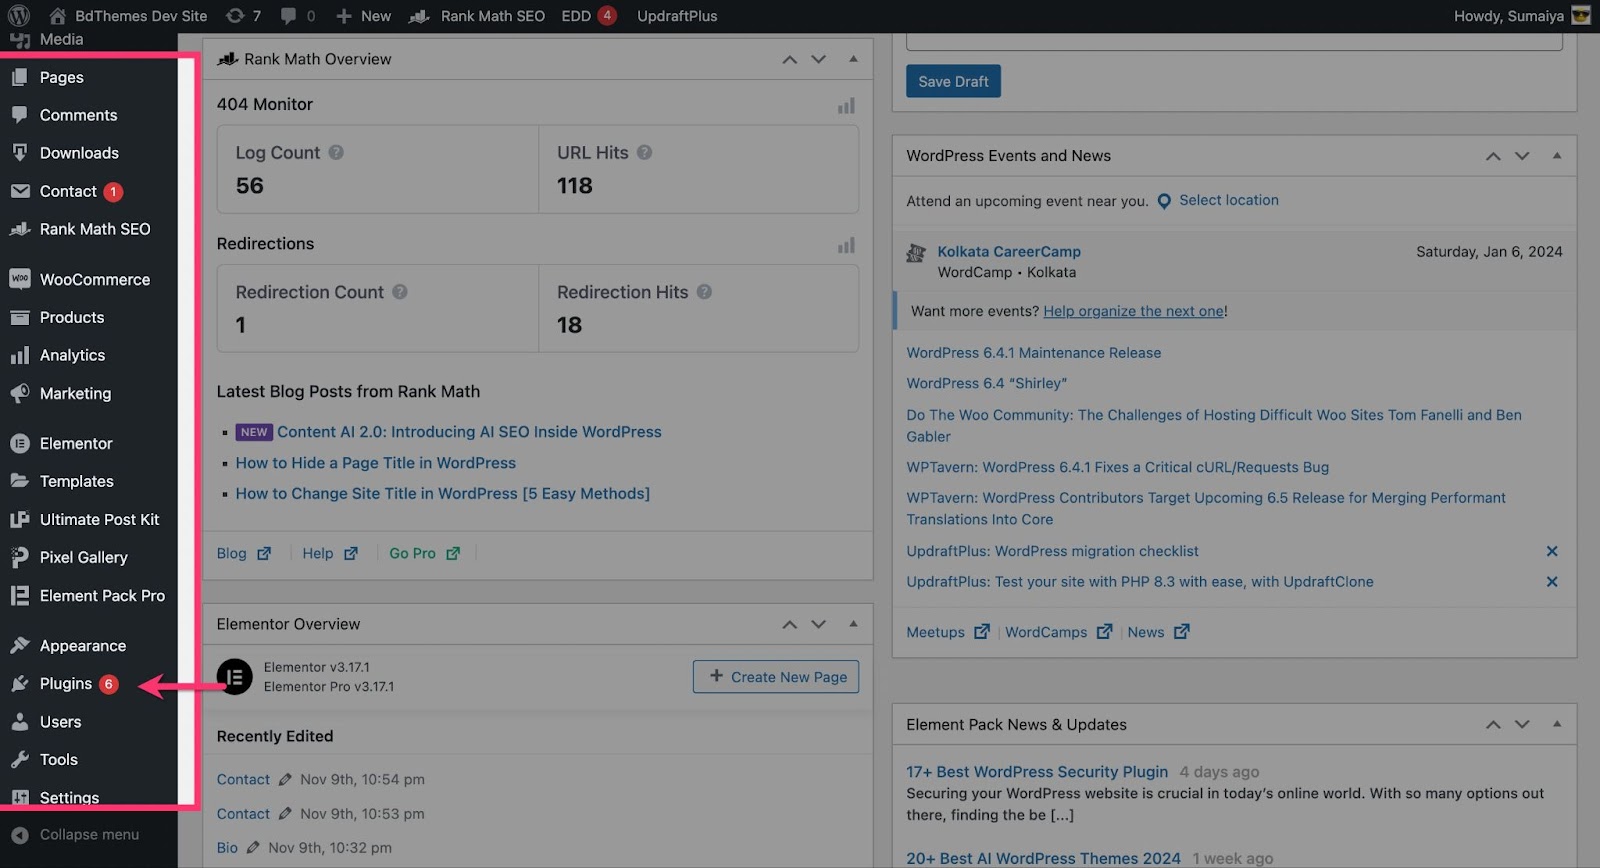Image resolution: width=1600 pixels, height=868 pixels.
Task: Click the Pixel Gallery sidebar icon
Action: pyautogui.click(x=20, y=558)
